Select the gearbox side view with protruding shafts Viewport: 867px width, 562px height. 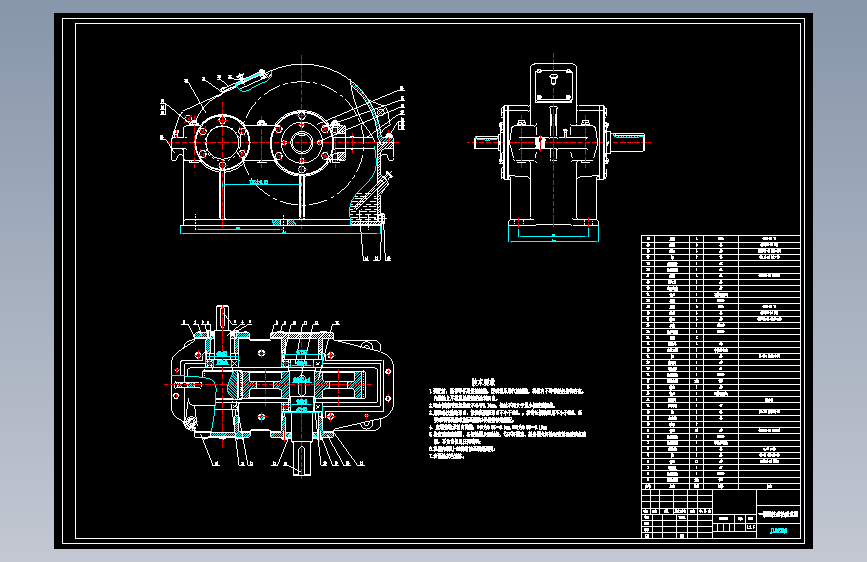point(558,148)
